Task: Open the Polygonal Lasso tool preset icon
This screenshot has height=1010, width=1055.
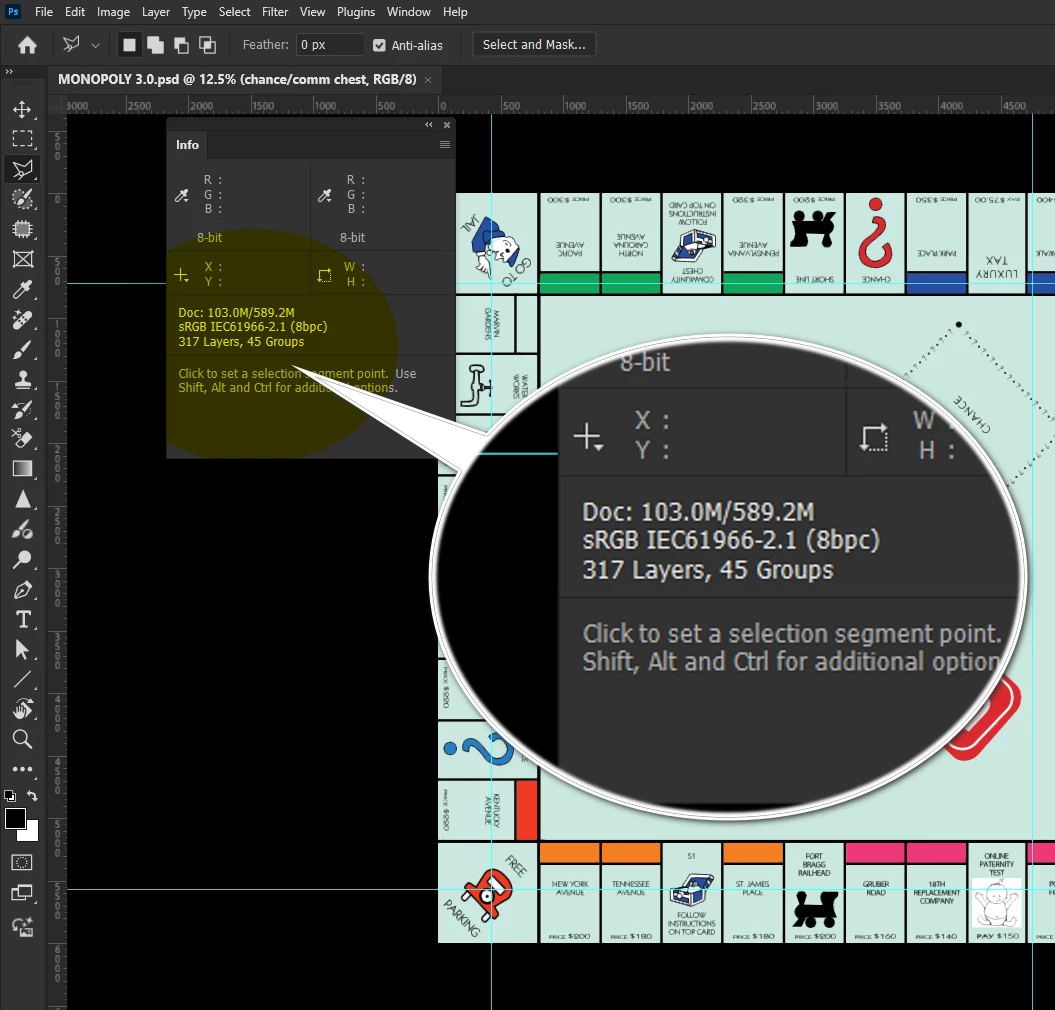Action: tap(71, 44)
